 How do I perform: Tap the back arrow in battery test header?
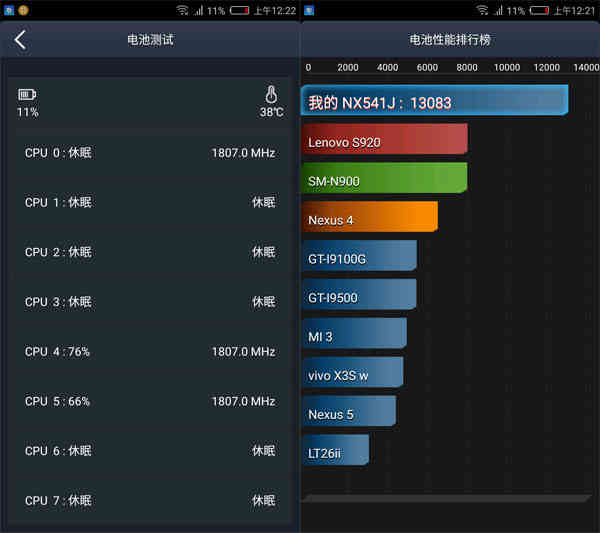pos(20,40)
